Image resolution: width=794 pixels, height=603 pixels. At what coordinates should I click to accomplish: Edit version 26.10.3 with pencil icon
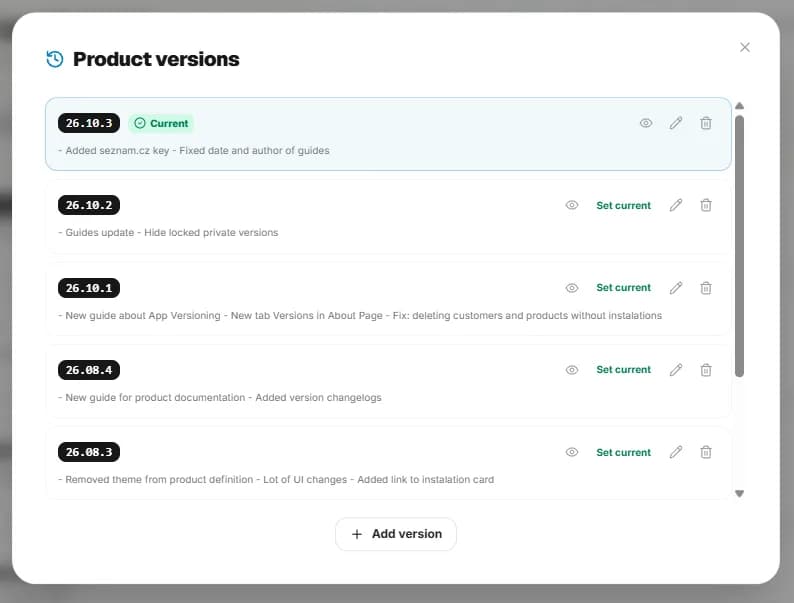tap(676, 123)
